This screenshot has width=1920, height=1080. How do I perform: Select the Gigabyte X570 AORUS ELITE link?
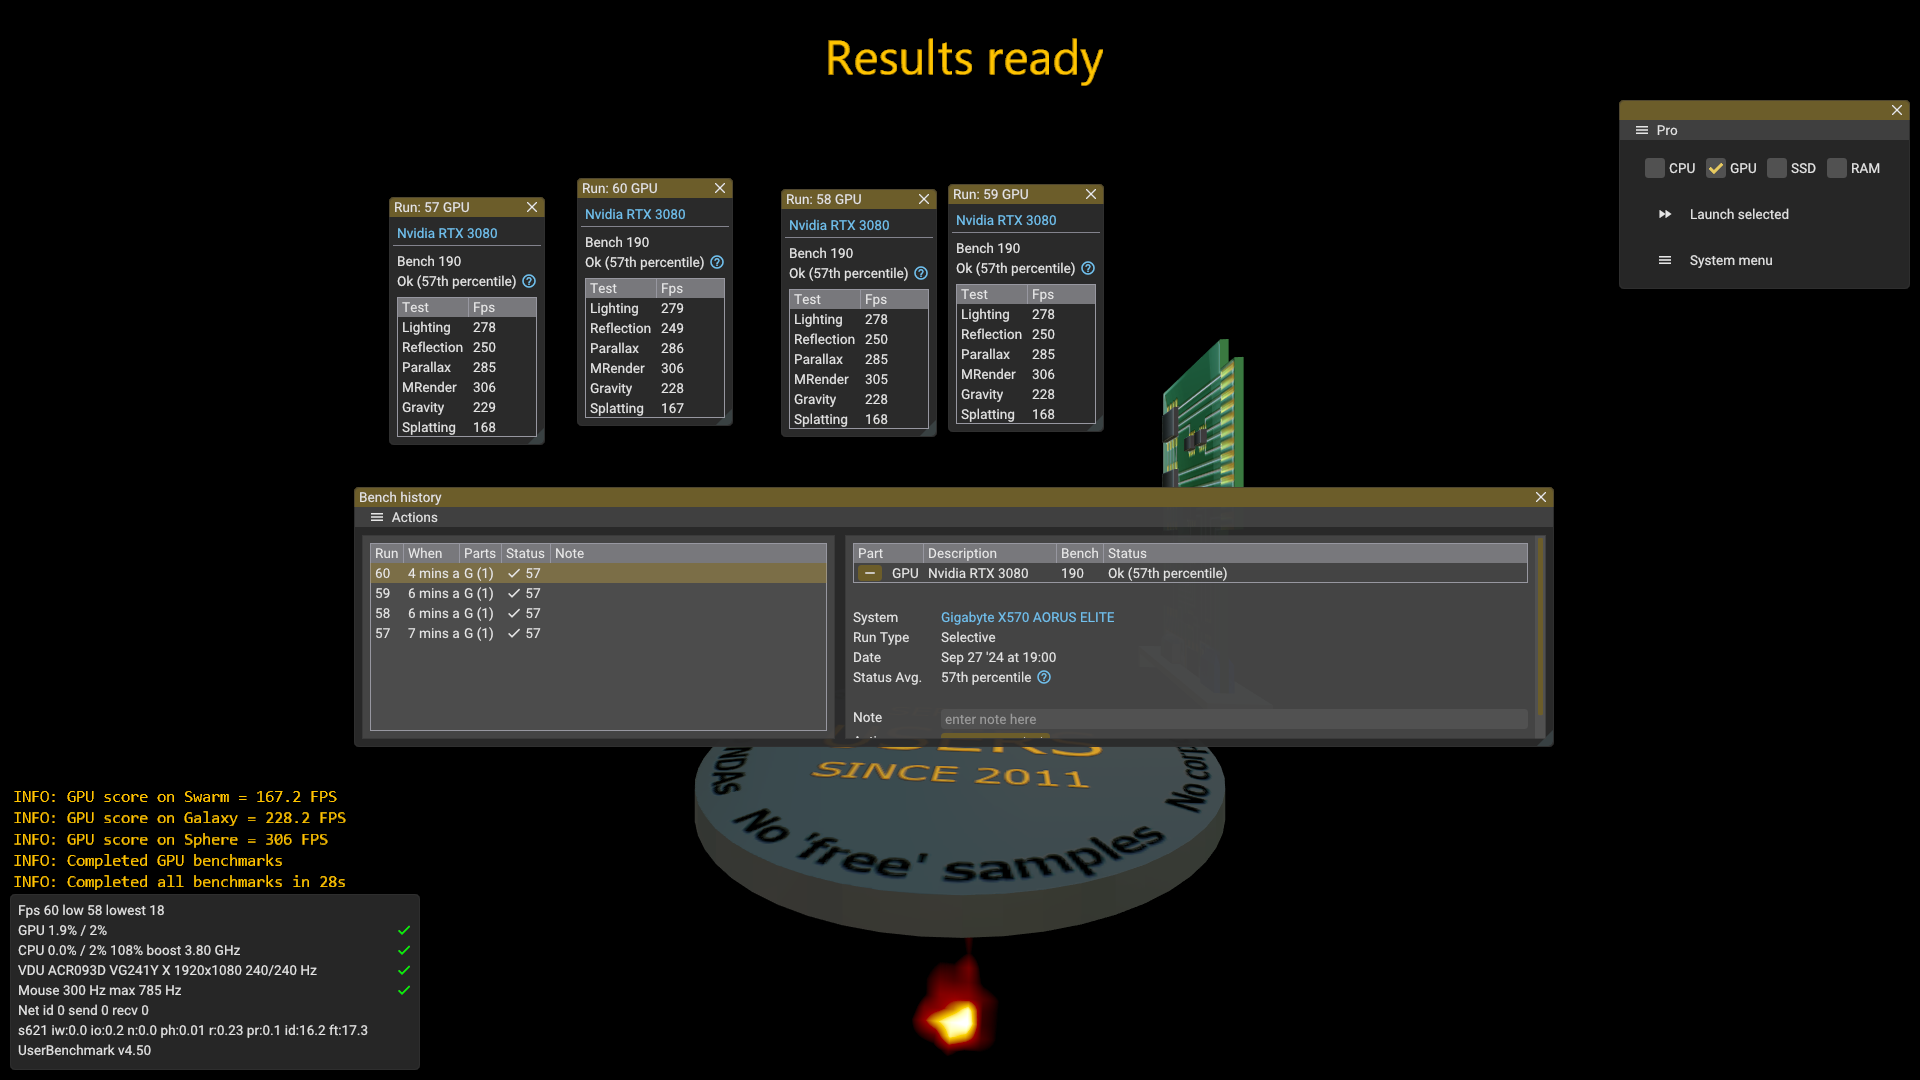point(1027,617)
